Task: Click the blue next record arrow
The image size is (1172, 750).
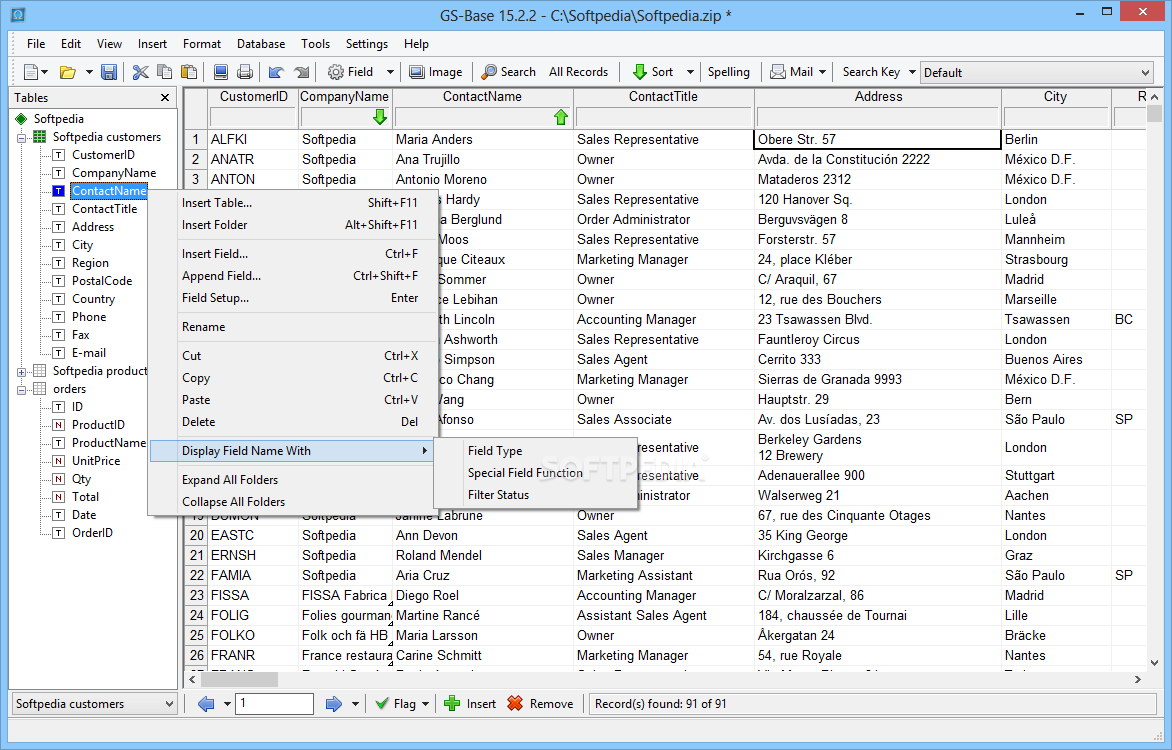Action: tap(334, 704)
